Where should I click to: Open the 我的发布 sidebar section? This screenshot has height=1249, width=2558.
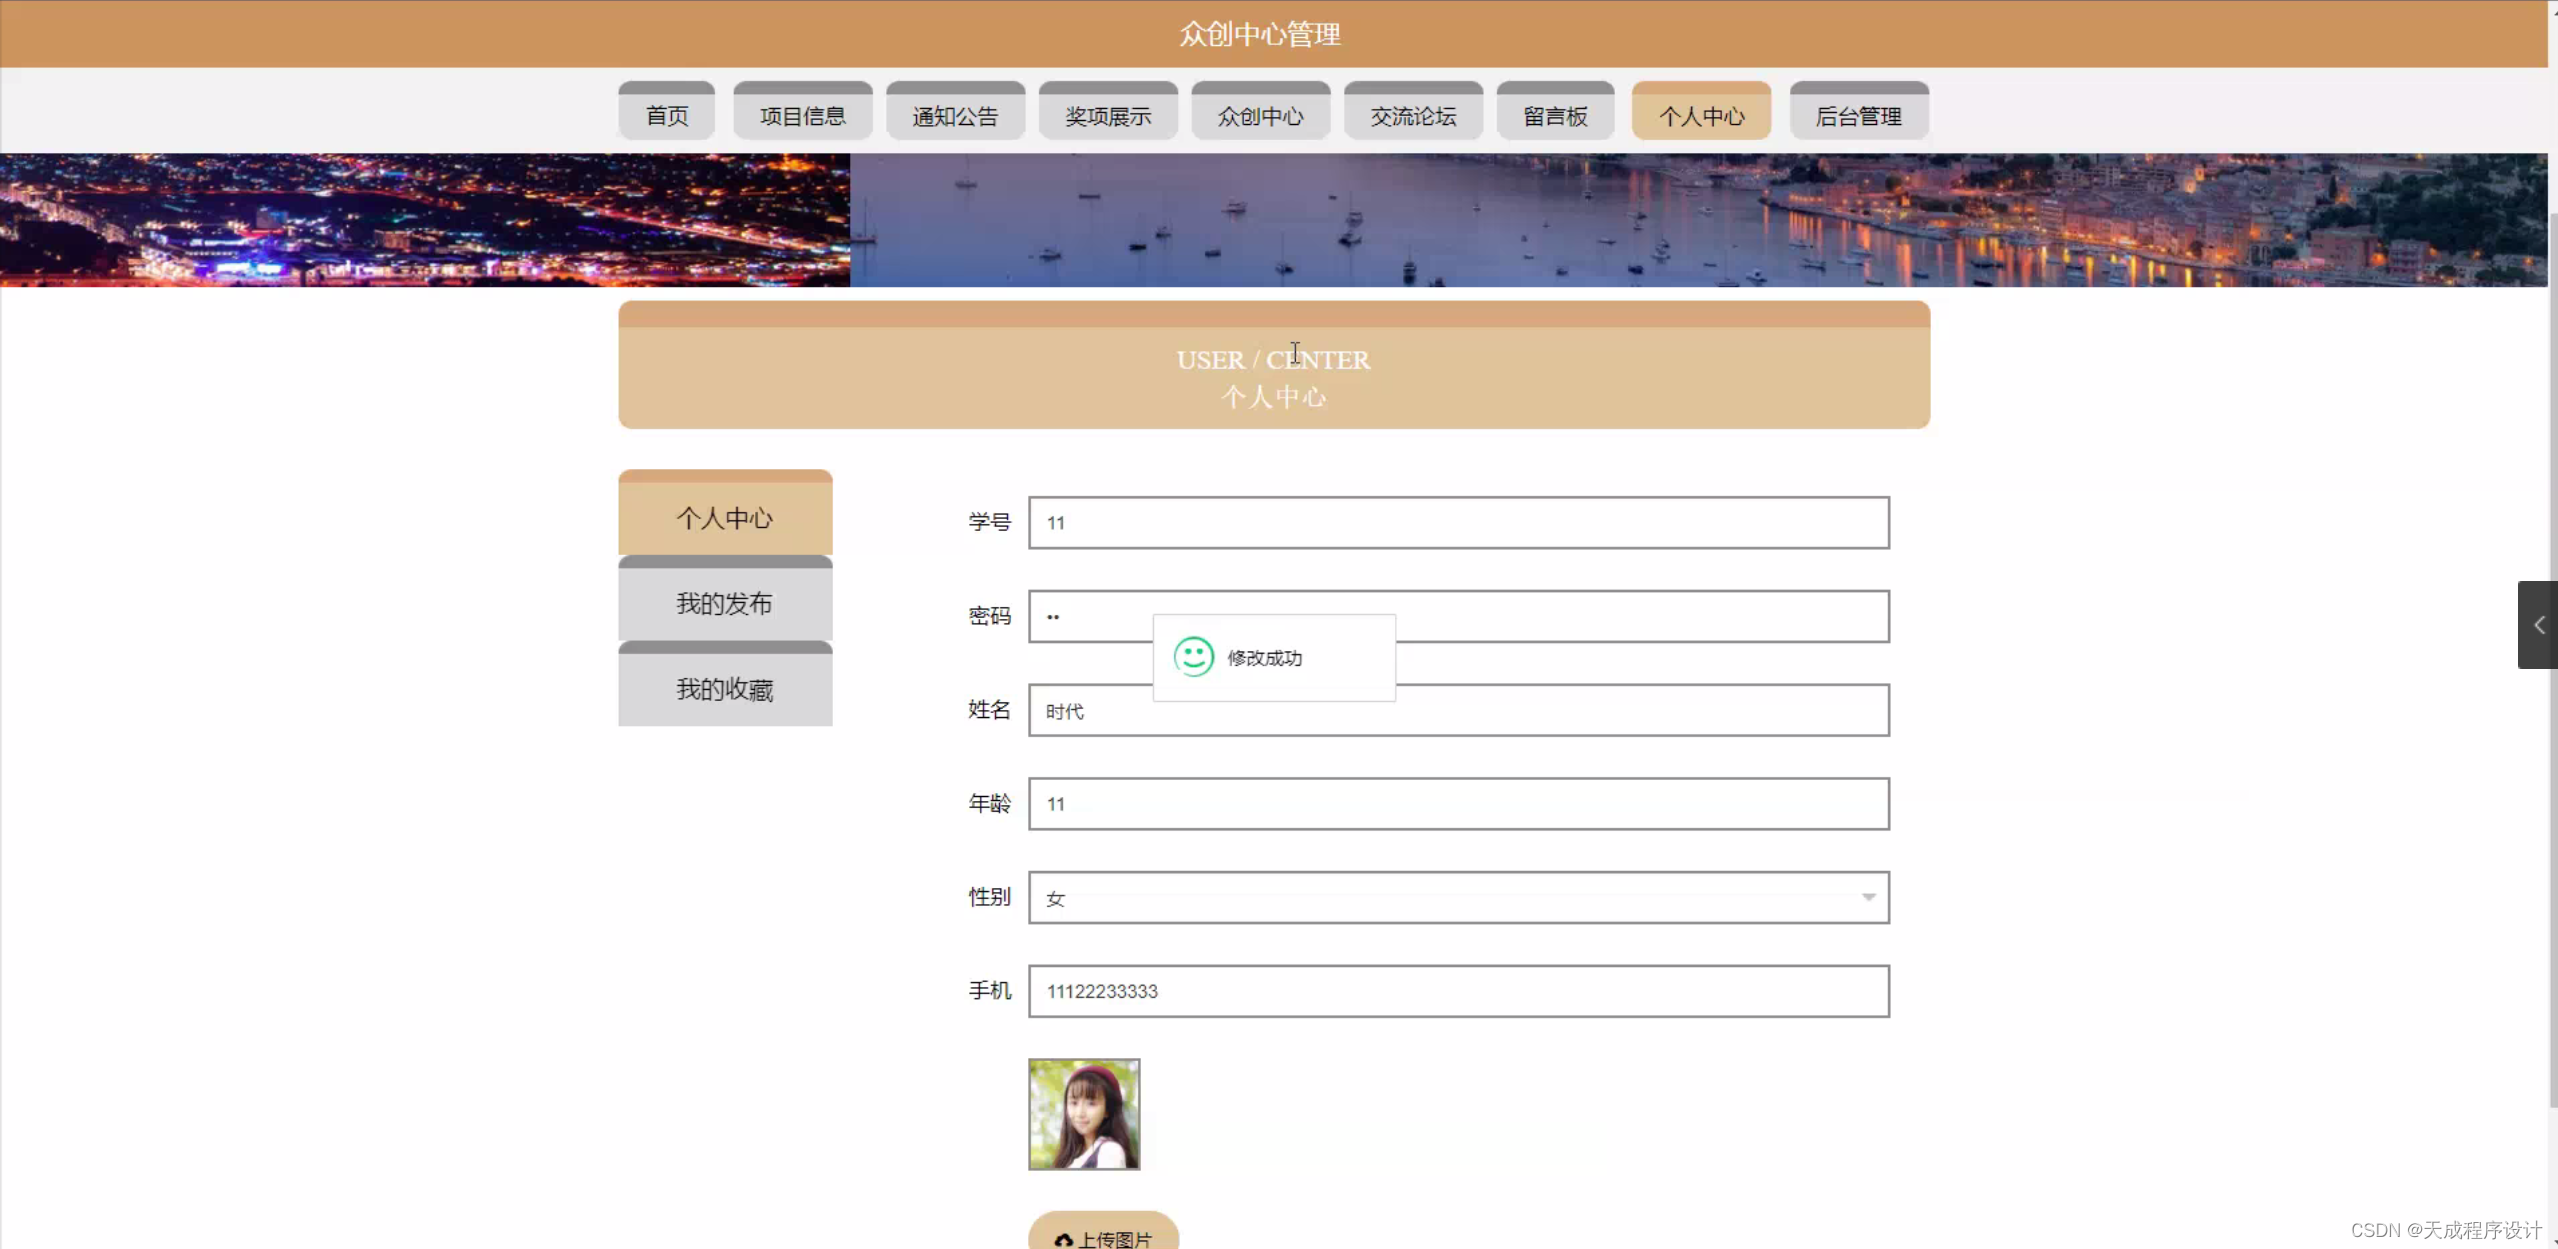click(724, 603)
